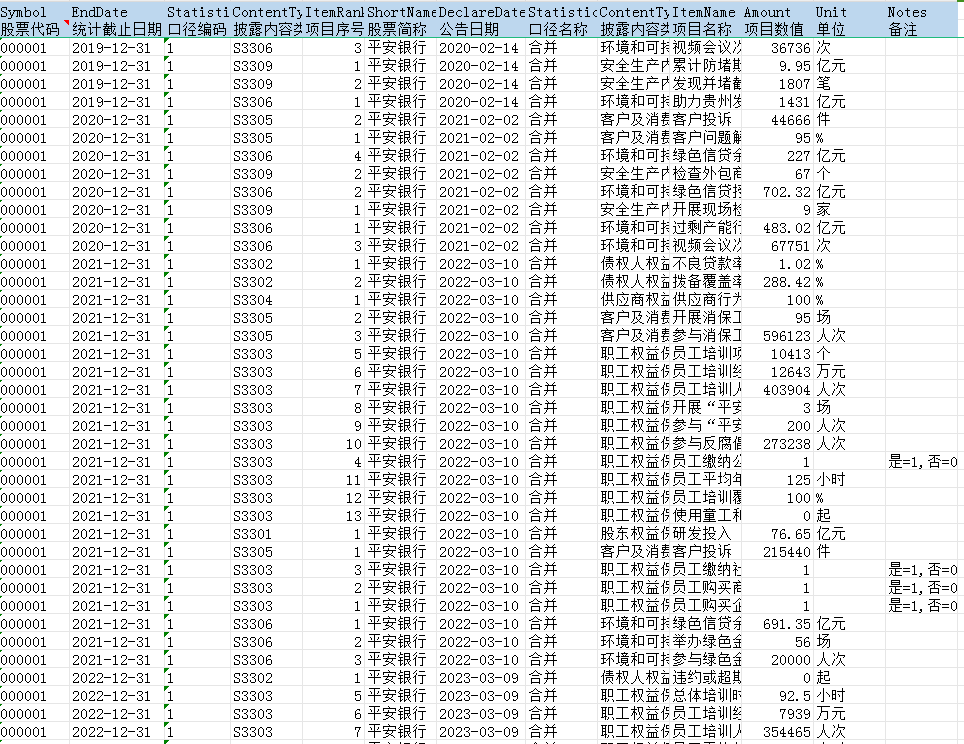The image size is (964, 744).
Task: Select the EndDate header cell
Action: (117, 12)
